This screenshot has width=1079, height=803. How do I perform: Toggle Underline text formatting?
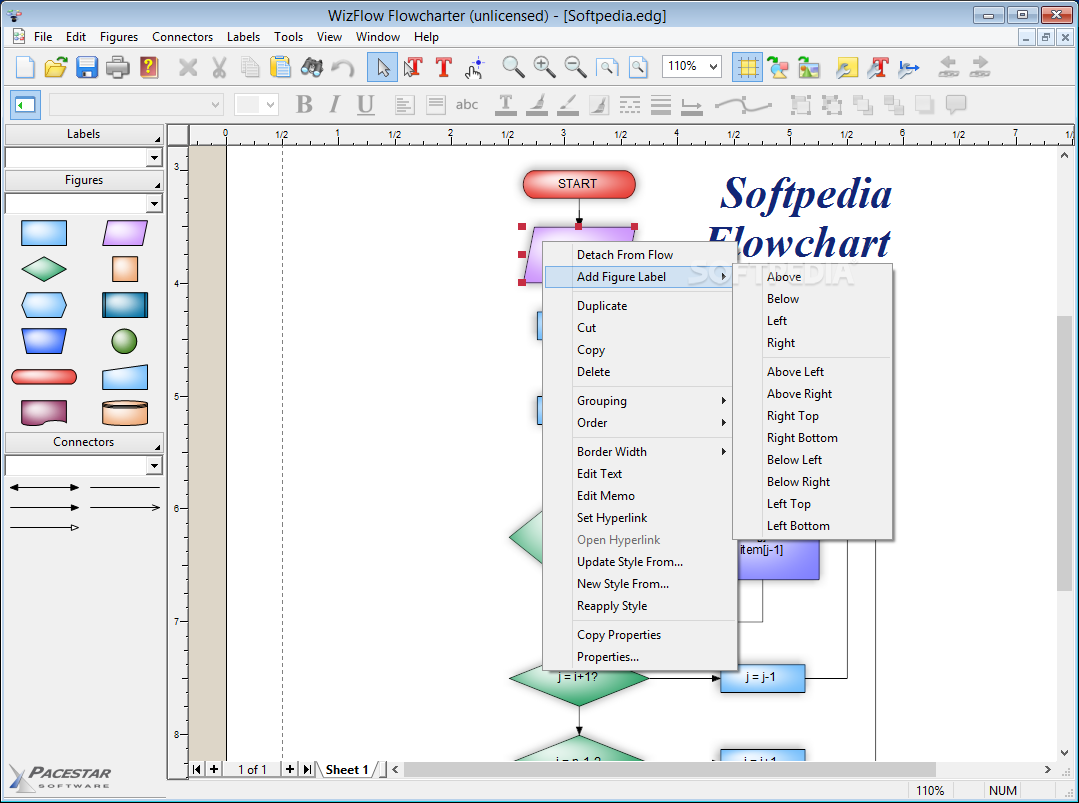click(x=365, y=105)
